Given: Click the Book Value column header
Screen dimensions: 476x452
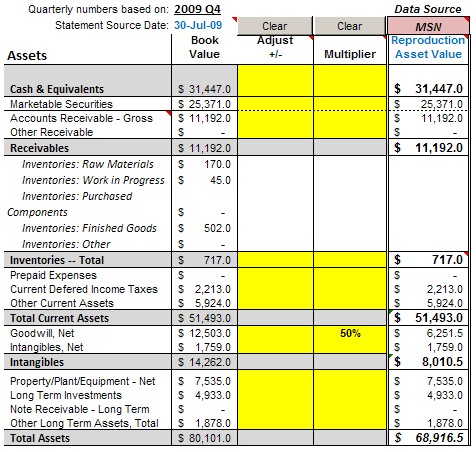Looking at the screenshot, I should [x=204, y=47].
